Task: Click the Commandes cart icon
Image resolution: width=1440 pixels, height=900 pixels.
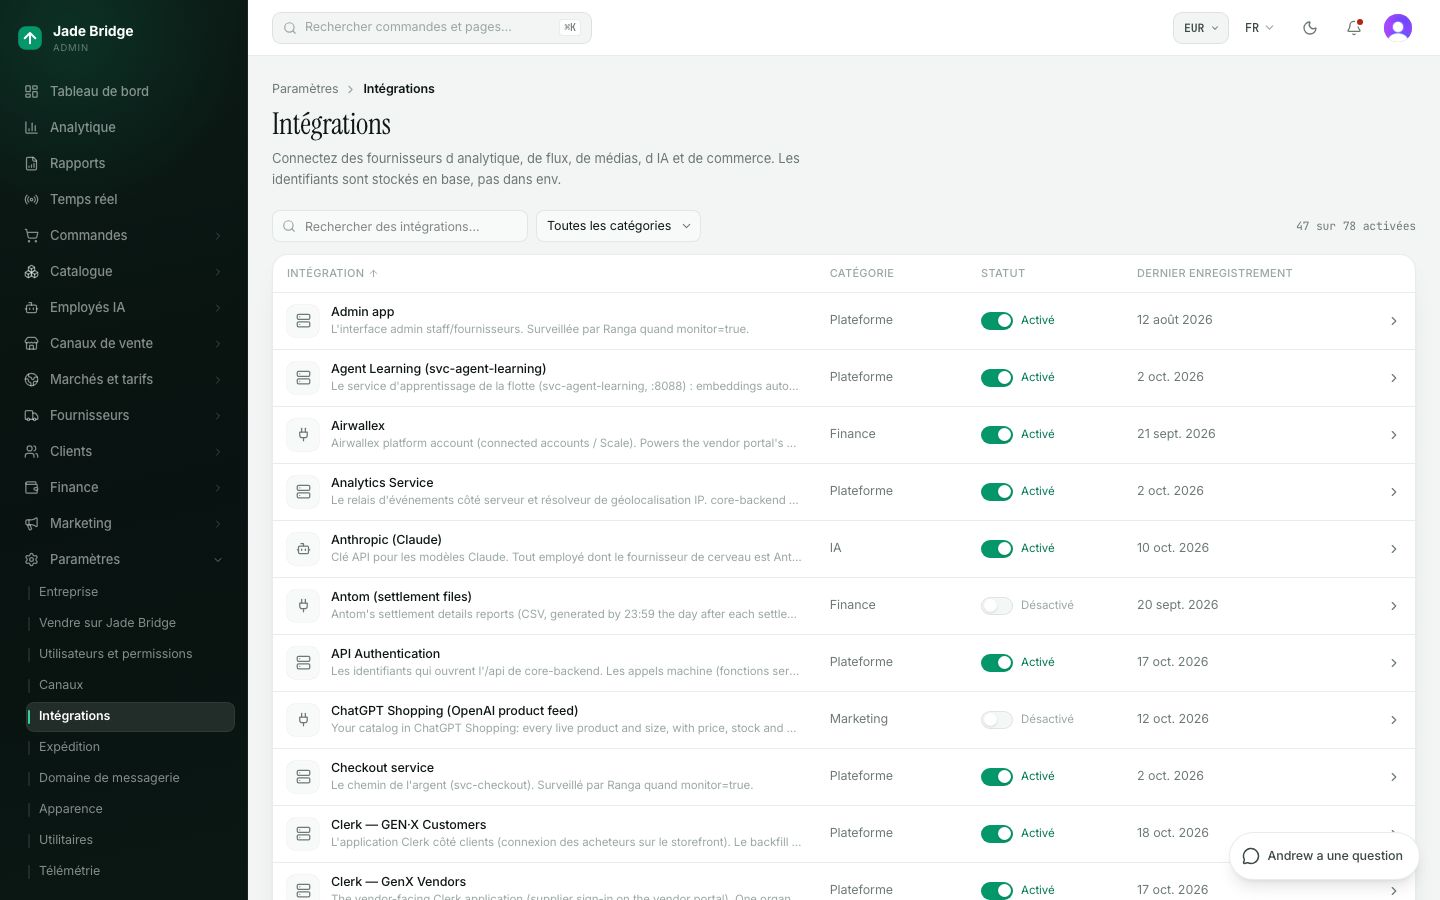Action: click(x=31, y=235)
